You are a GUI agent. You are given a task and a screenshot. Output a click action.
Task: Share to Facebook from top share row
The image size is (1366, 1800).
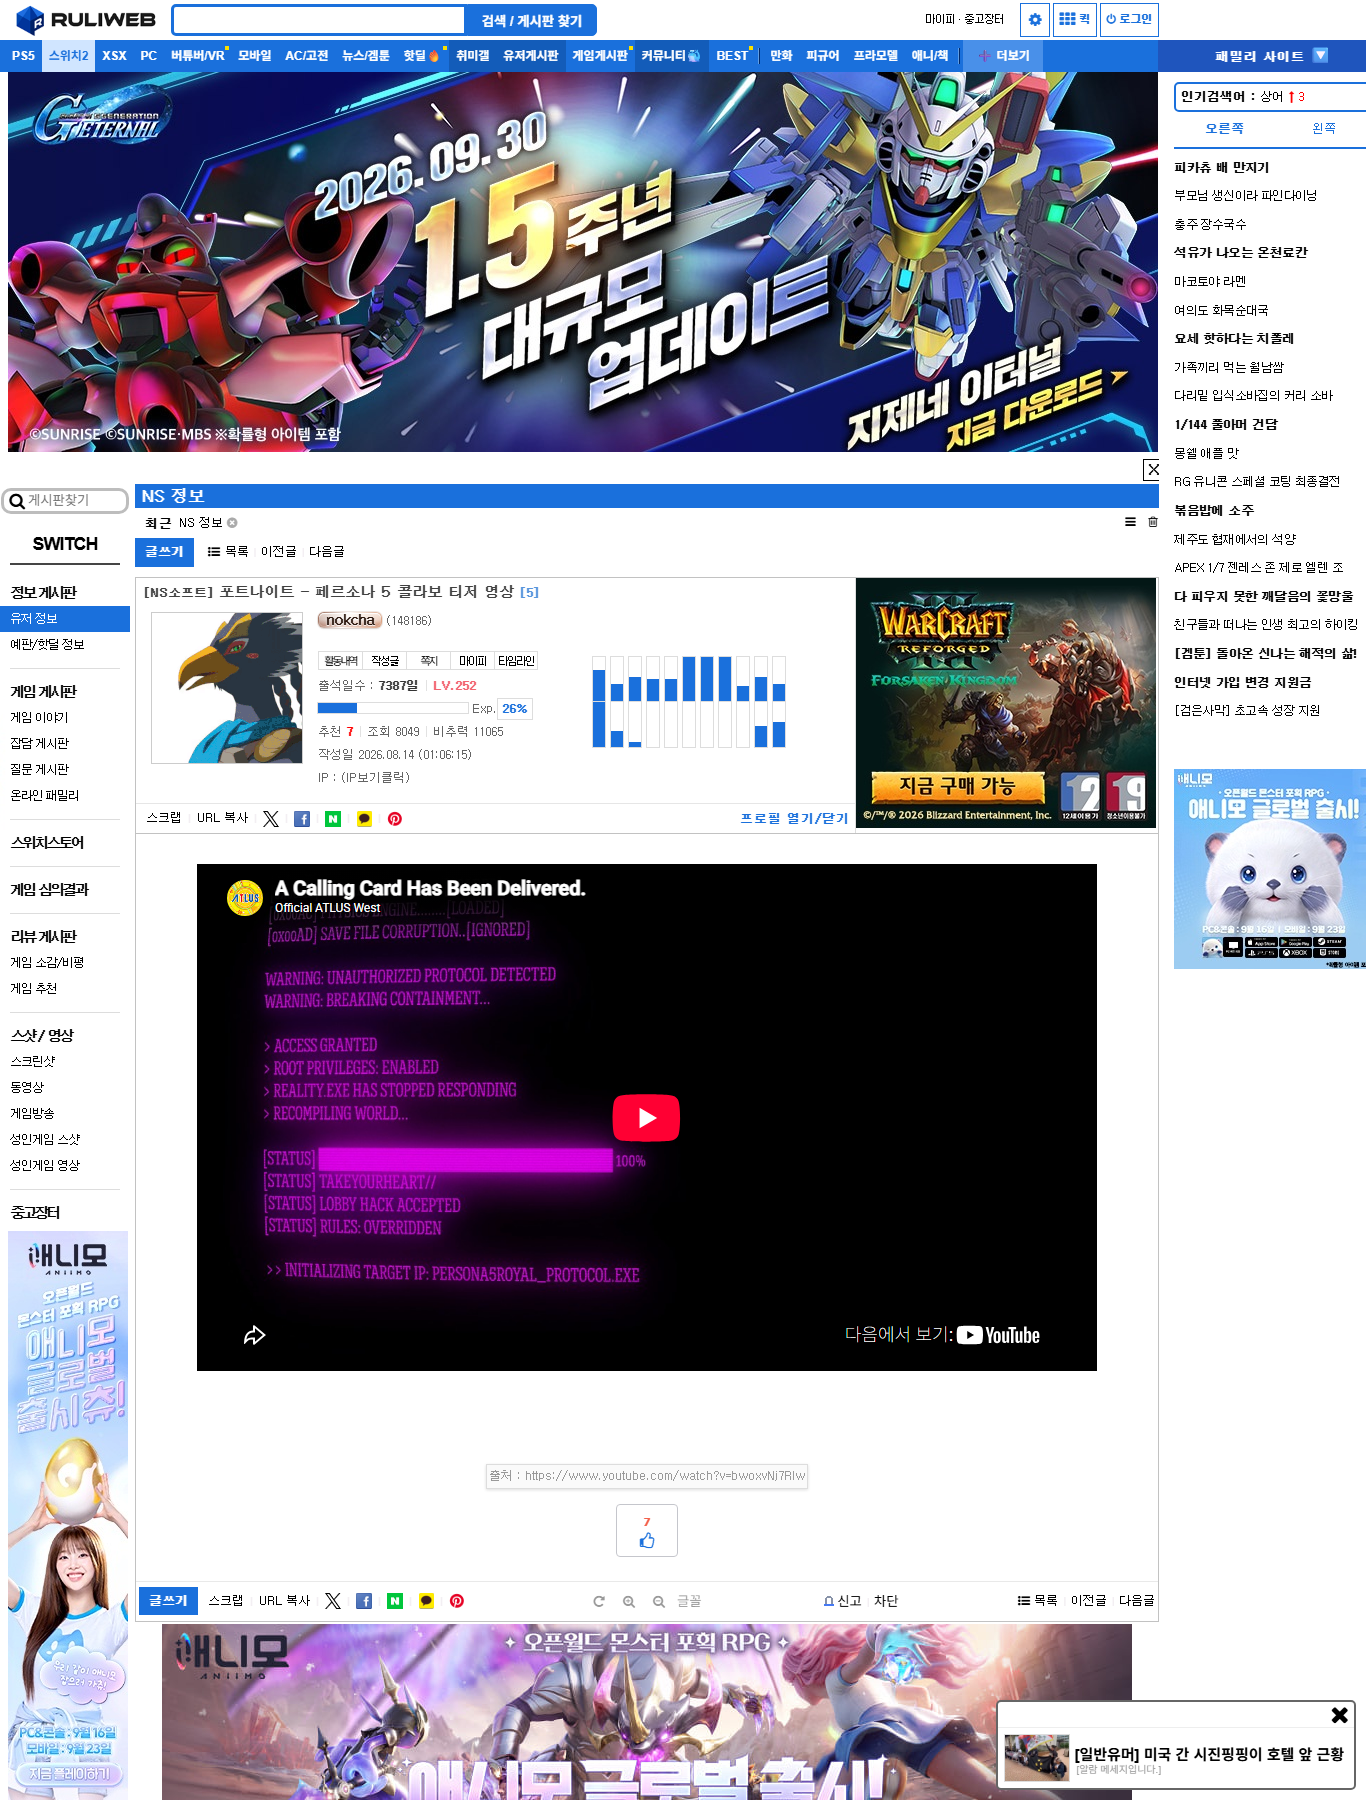tap(302, 819)
